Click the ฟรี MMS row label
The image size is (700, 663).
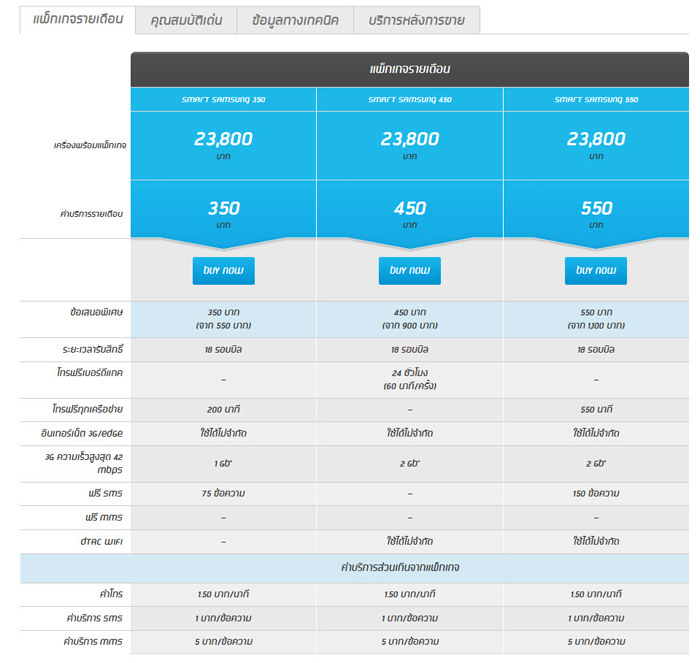tap(104, 517)
